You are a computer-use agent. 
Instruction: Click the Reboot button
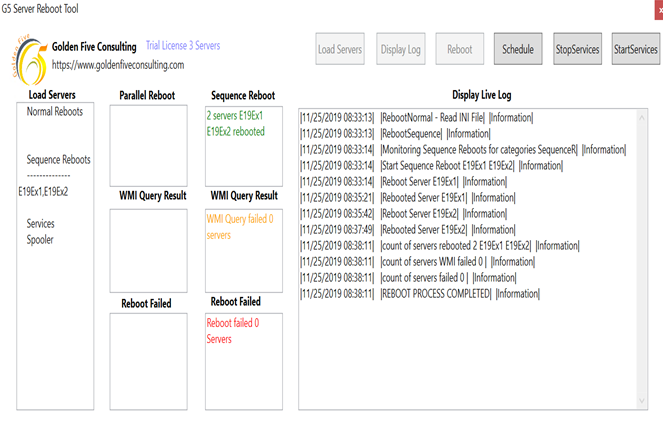coord(459,49)
